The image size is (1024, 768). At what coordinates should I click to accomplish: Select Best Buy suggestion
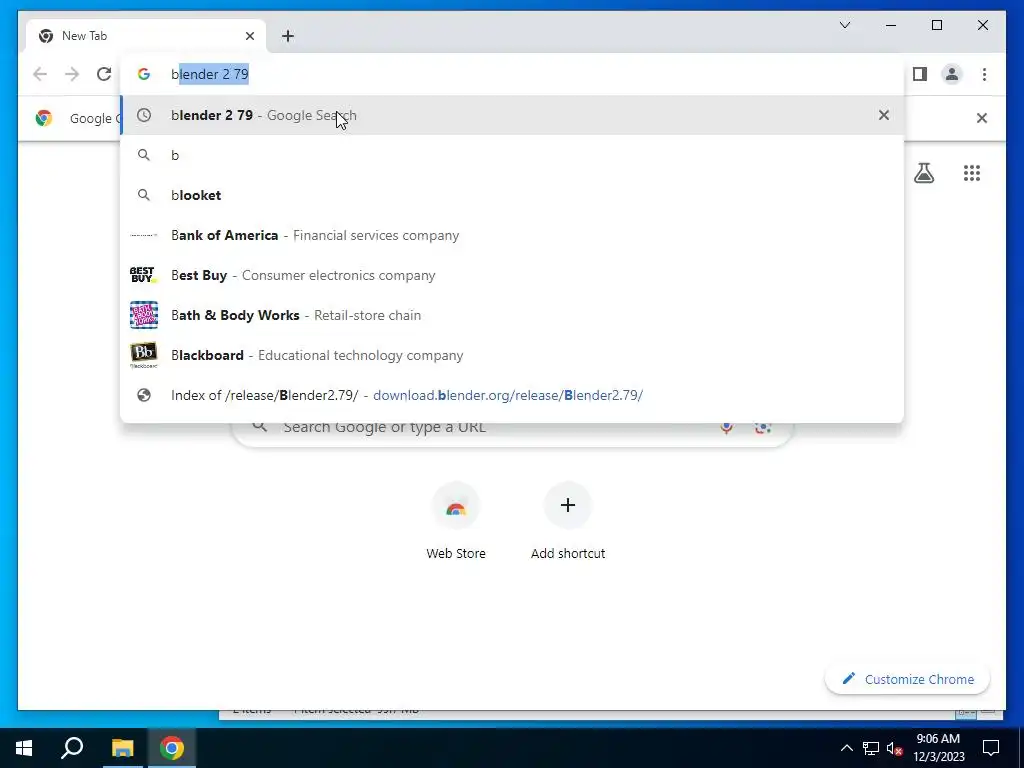(x=512, y=275)
